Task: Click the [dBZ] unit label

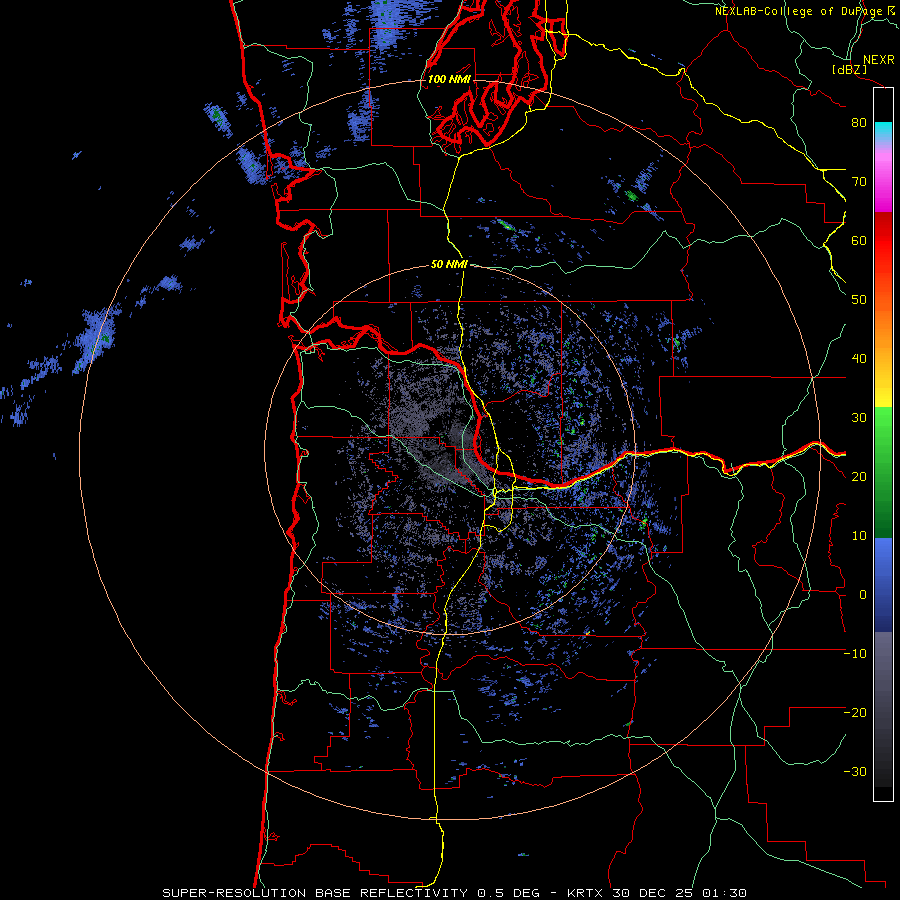Action: (849, 69)
